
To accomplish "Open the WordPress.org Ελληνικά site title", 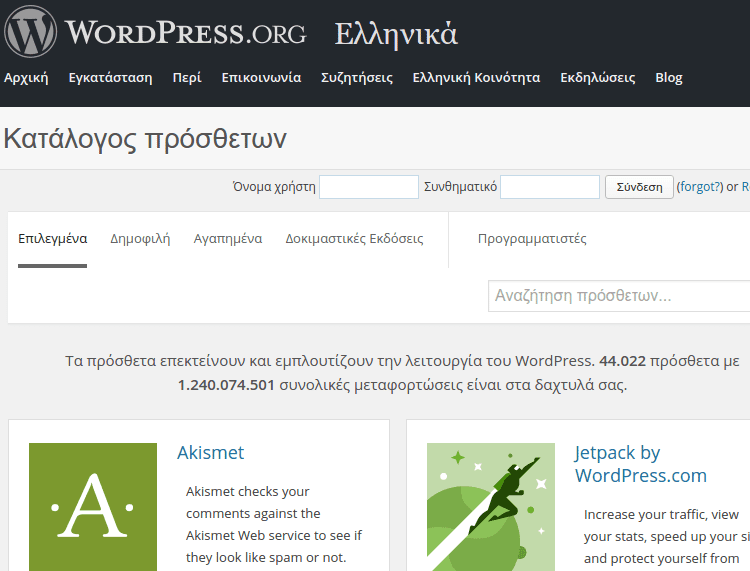I will [261, 33].
